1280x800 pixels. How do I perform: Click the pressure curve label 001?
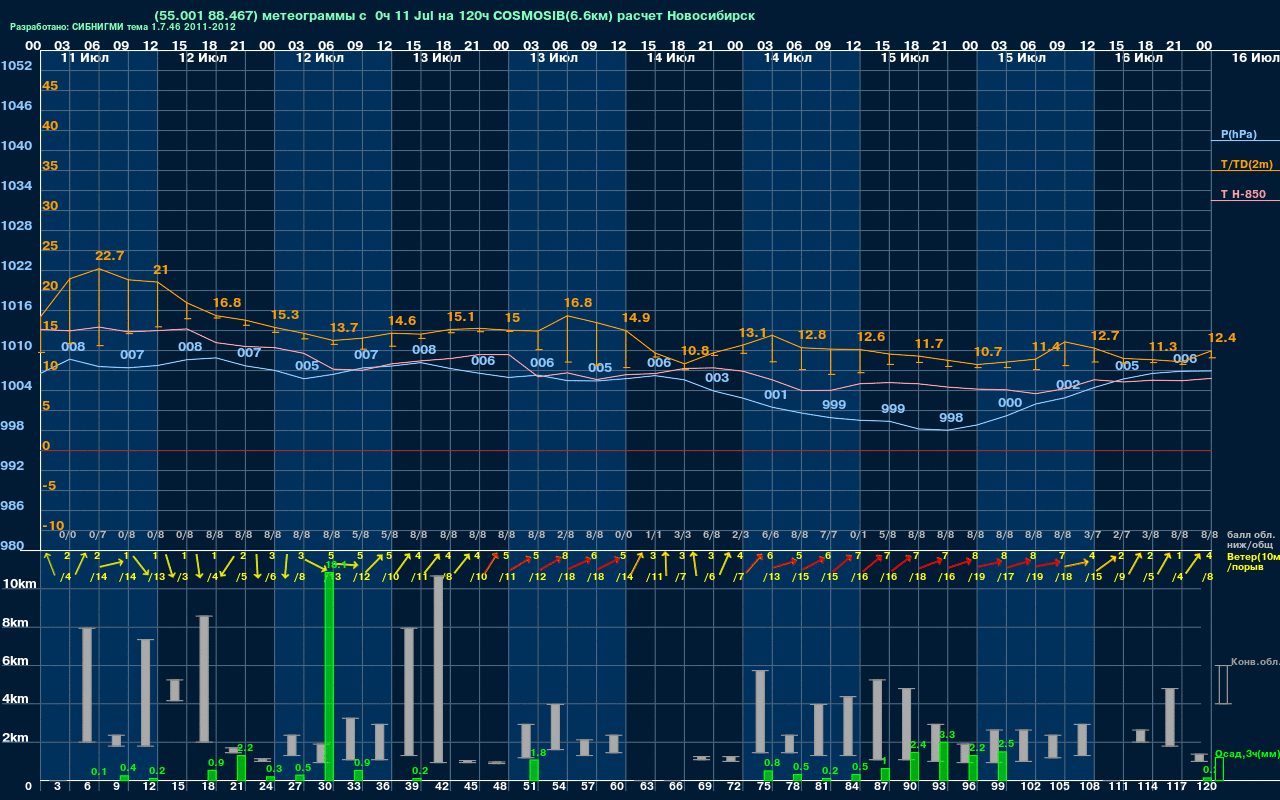point(776,395)
